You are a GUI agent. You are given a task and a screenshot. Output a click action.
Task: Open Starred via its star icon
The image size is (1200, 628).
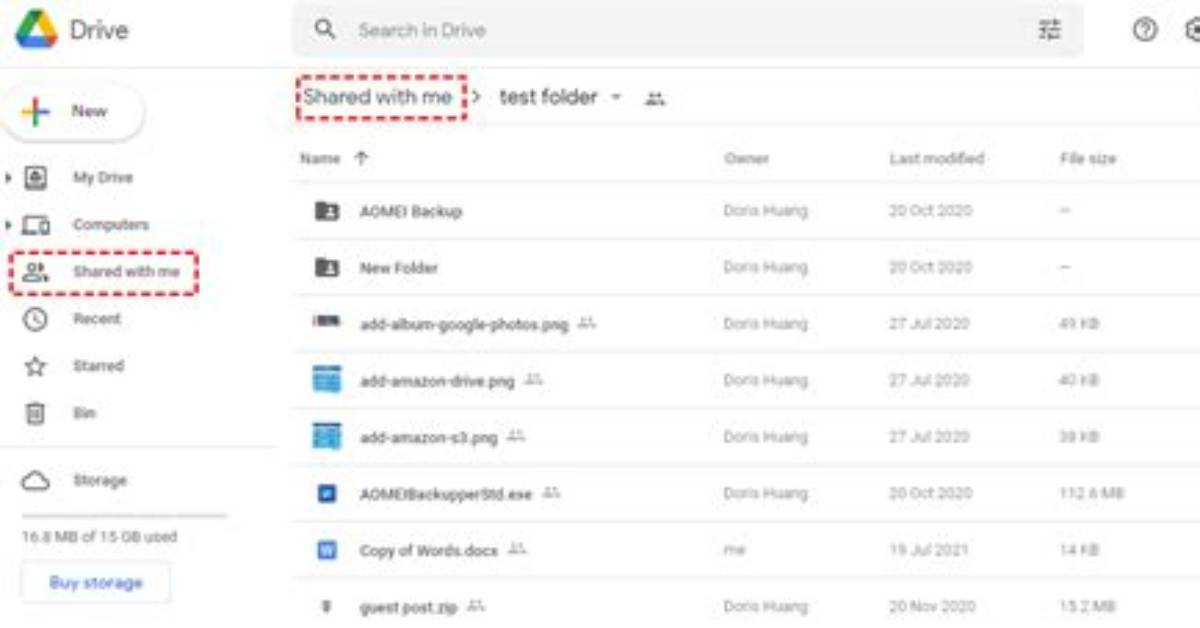35,366
